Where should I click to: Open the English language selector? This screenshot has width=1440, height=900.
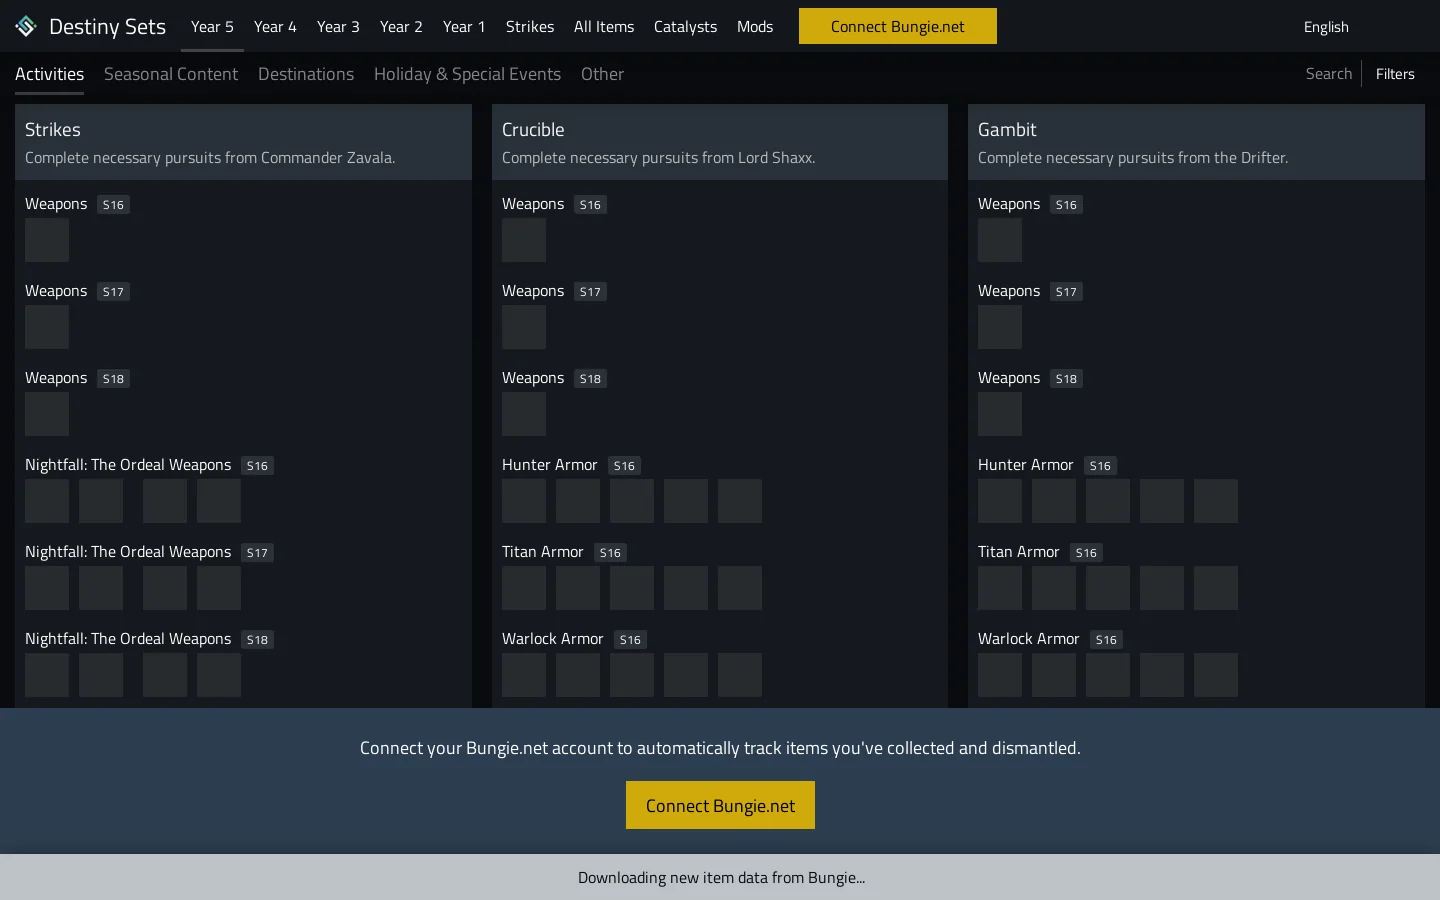tap(1326, 27)
